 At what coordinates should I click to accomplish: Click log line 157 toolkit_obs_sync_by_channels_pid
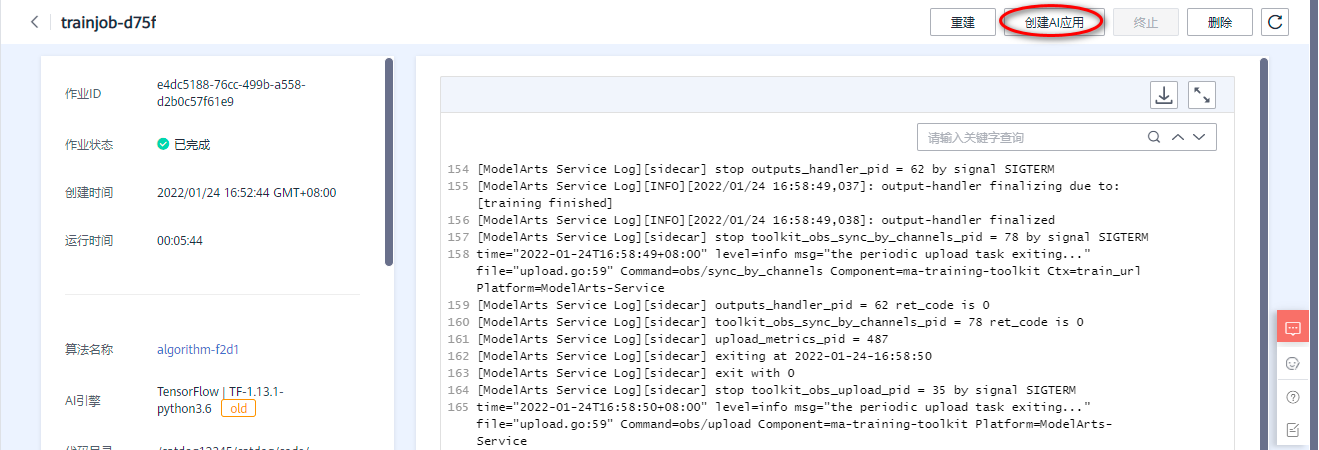click(812, 237)
